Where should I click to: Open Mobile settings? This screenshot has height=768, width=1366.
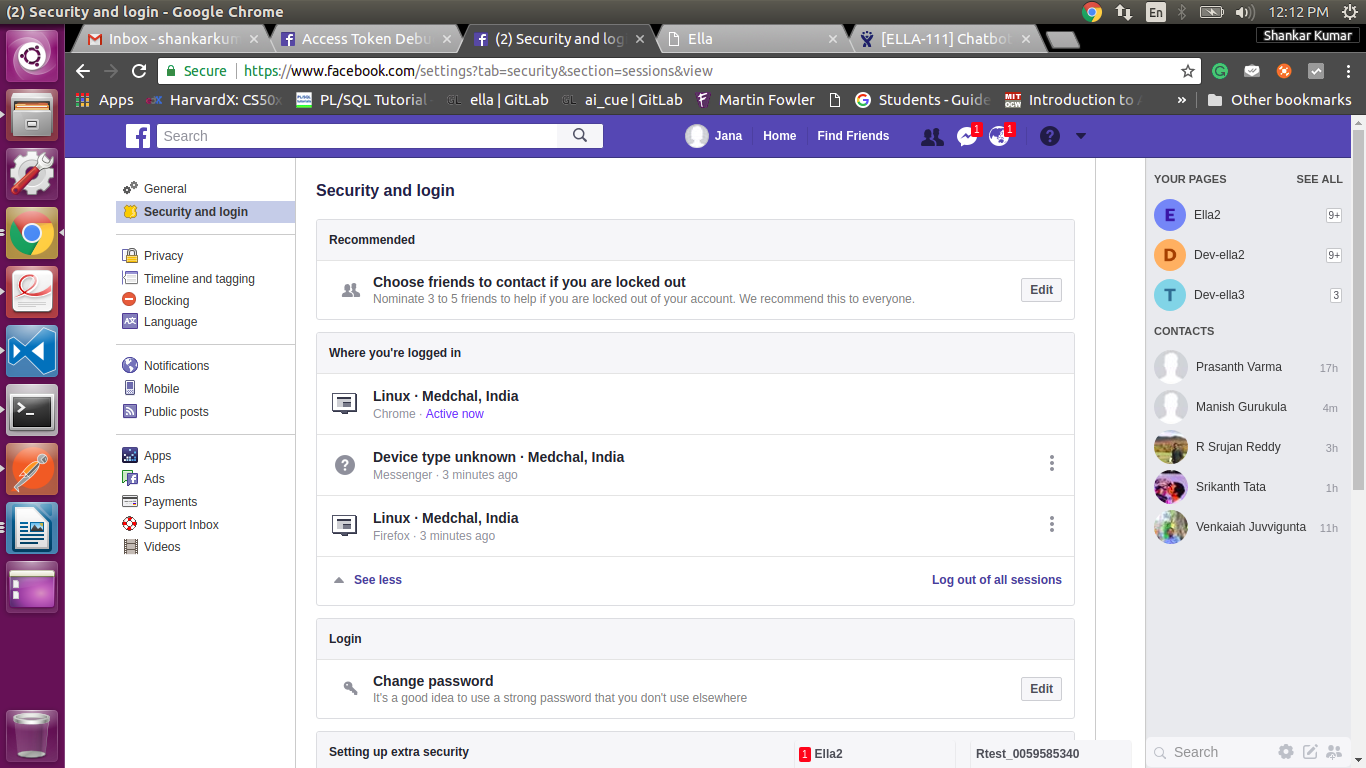(161, 389)
